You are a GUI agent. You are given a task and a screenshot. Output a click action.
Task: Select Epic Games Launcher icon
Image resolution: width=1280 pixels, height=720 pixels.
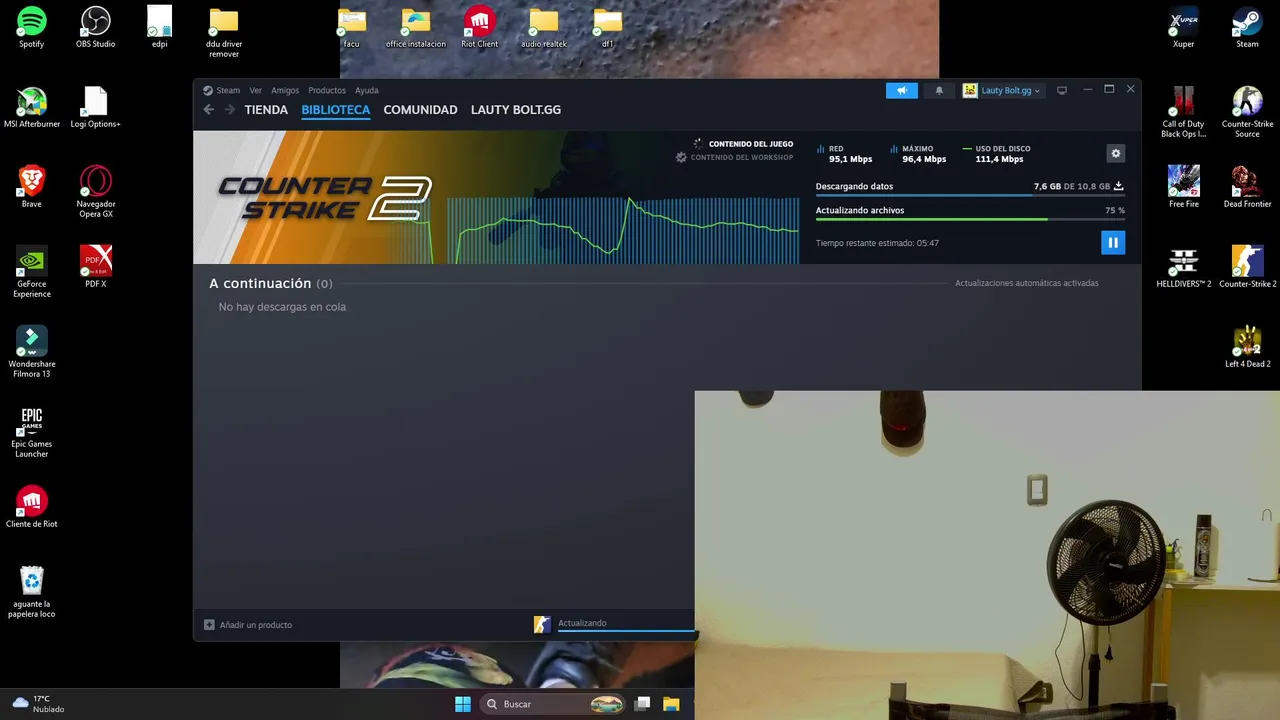point(32,432)
